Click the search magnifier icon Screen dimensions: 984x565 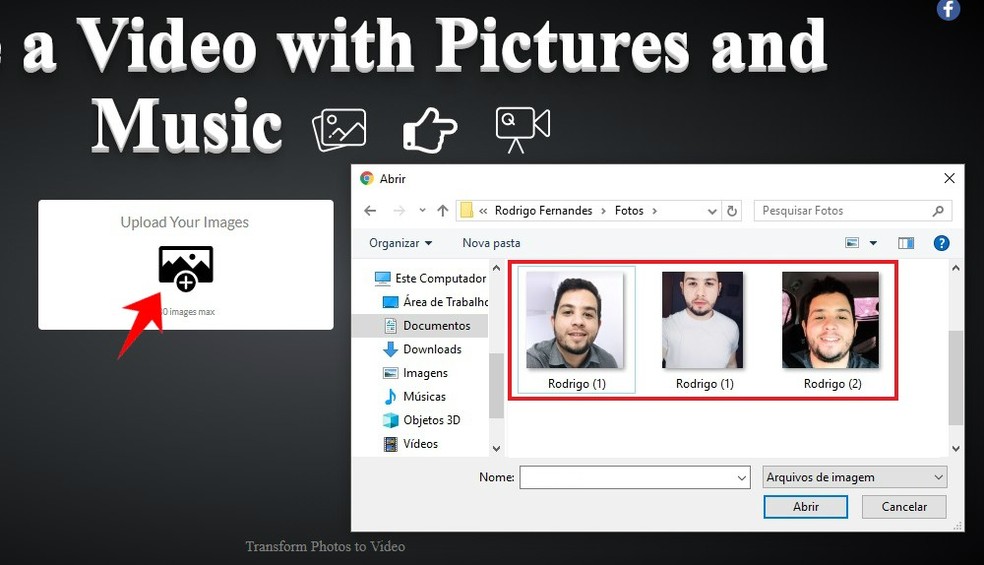point(938,211)
